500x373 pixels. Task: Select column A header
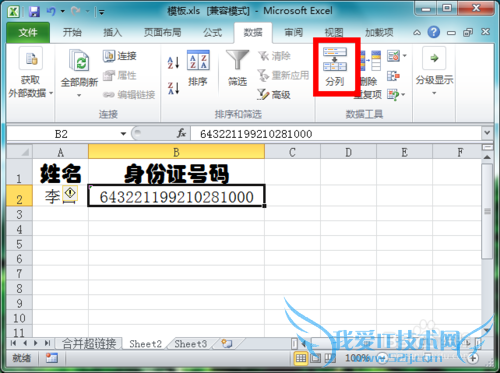60,152
